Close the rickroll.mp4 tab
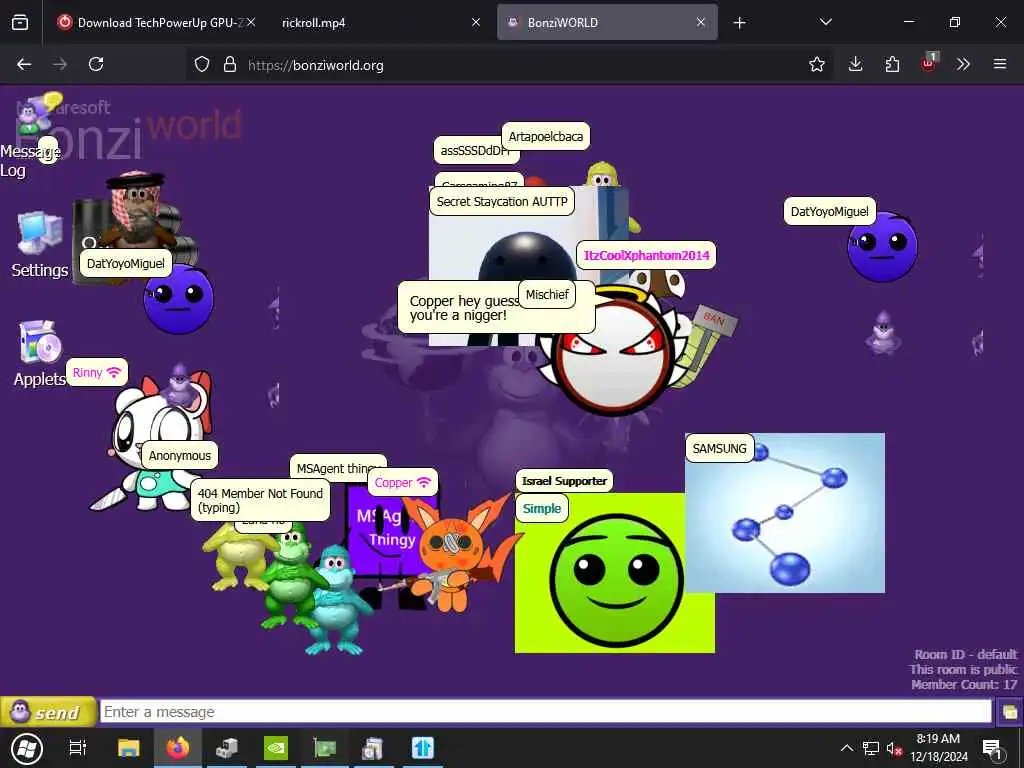The width and height of the screenshot is (1024, 768). [476, 22]
